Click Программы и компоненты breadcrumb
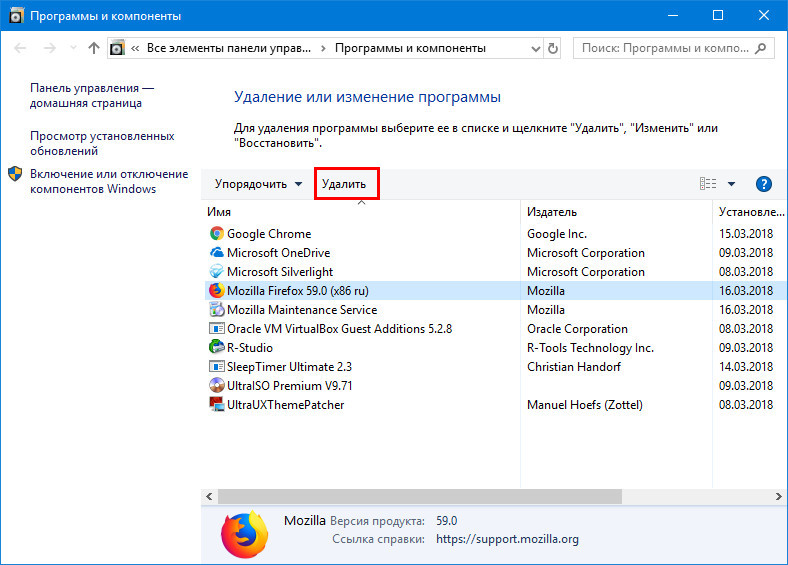 [x=410, y=48]
